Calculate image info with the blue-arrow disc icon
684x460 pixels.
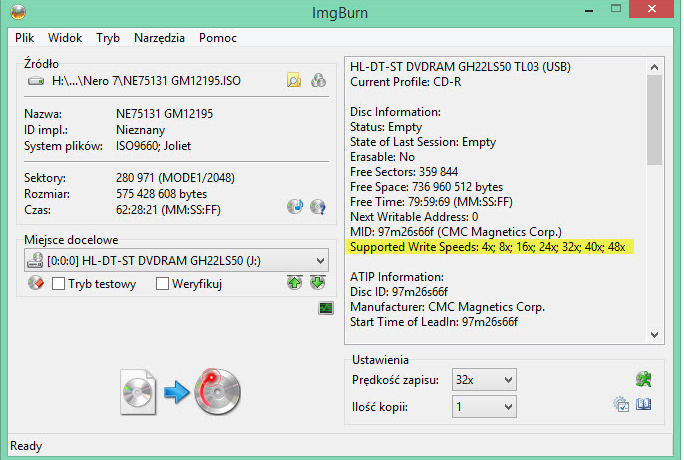coord(295,206)
